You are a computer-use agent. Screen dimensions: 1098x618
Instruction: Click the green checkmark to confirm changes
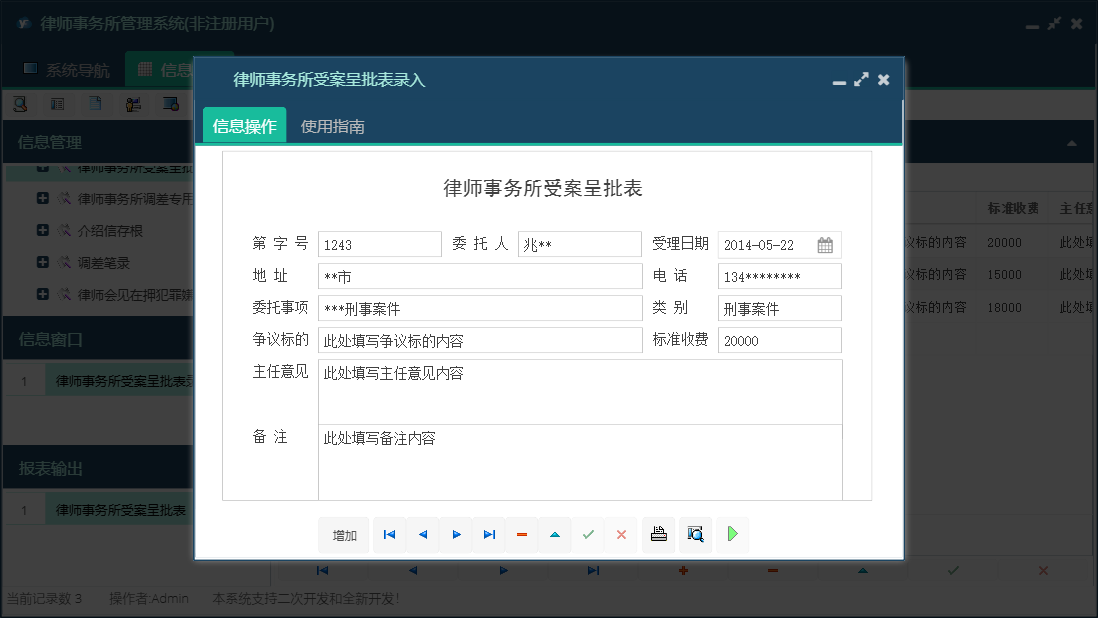[588, 534]
